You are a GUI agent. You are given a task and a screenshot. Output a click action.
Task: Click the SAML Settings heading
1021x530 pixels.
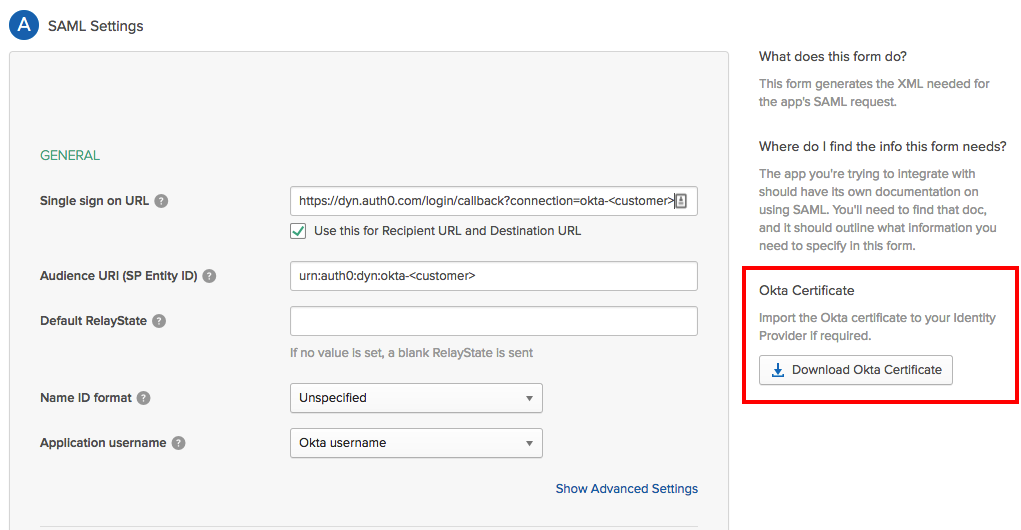[96, 26]
